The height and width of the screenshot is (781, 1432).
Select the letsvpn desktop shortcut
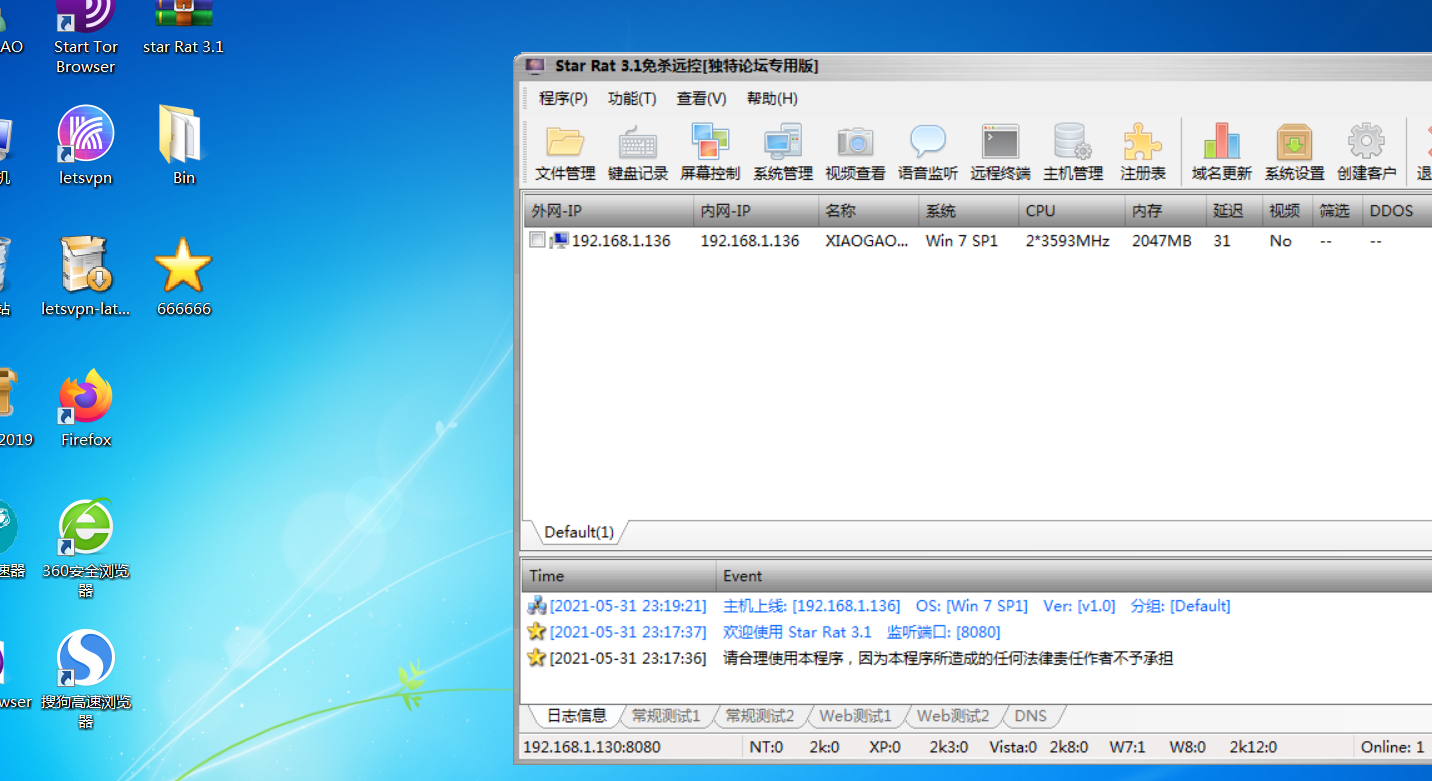coord(86,146)
